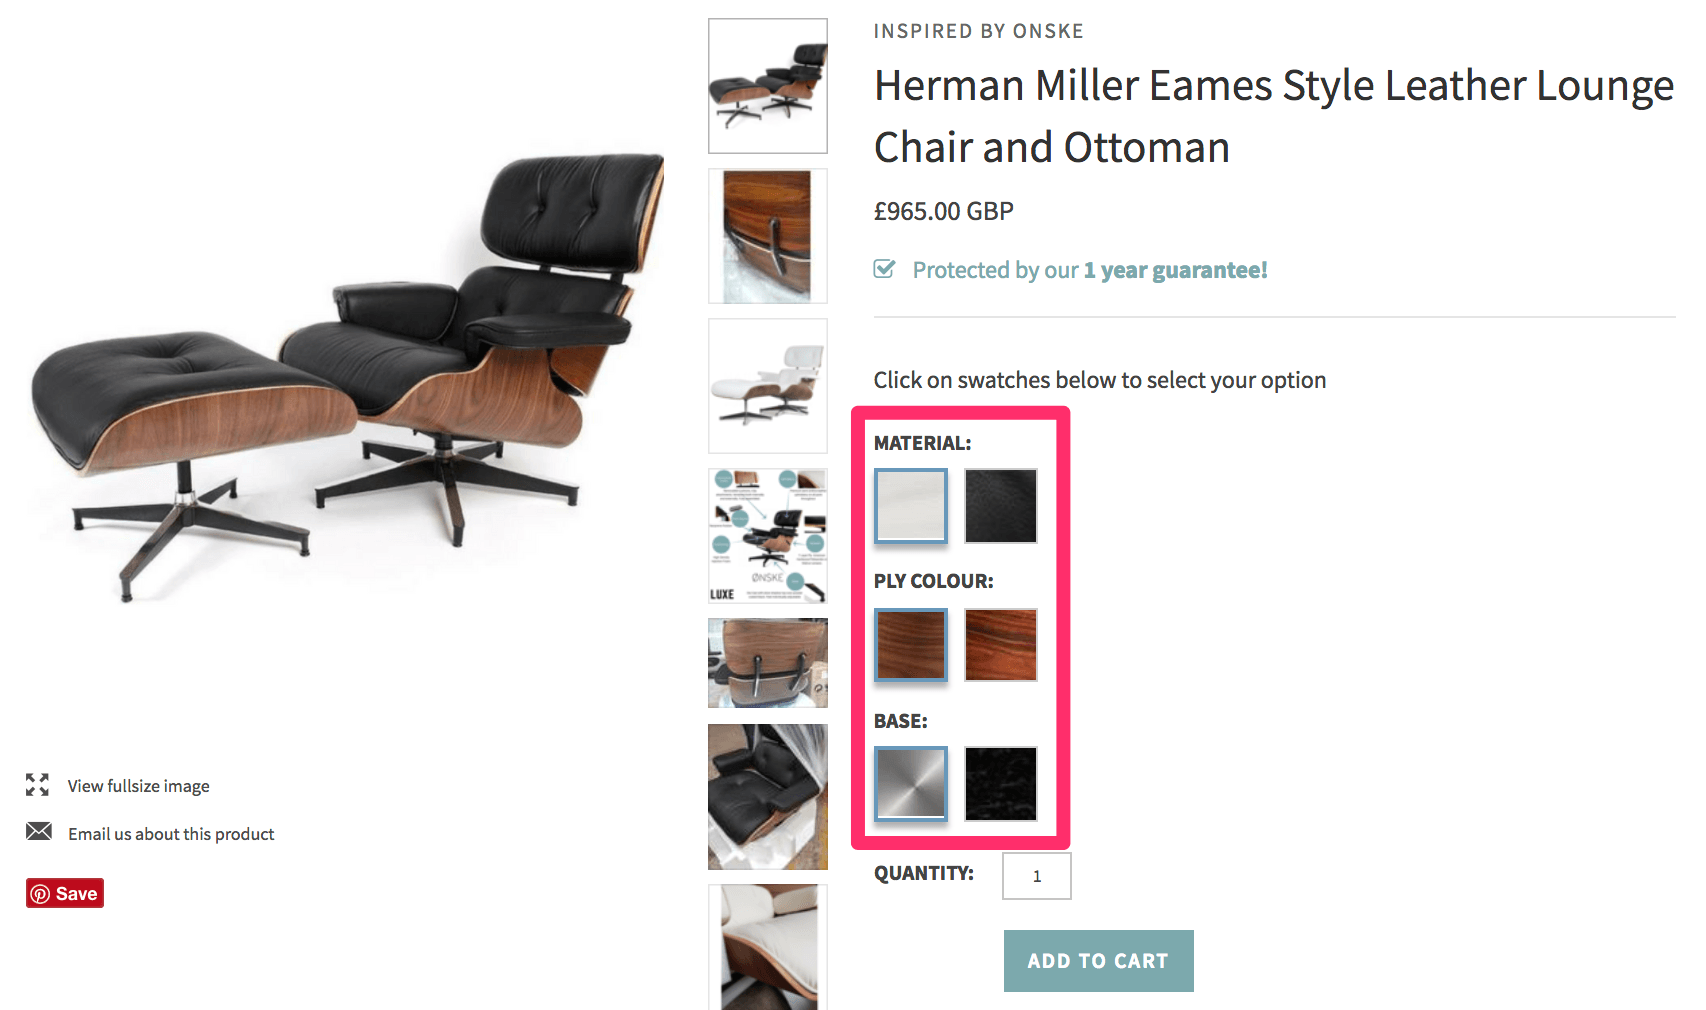Show the chair back brackets thumbnail
Viewport: 1706px width, 1010px height.
768,663
